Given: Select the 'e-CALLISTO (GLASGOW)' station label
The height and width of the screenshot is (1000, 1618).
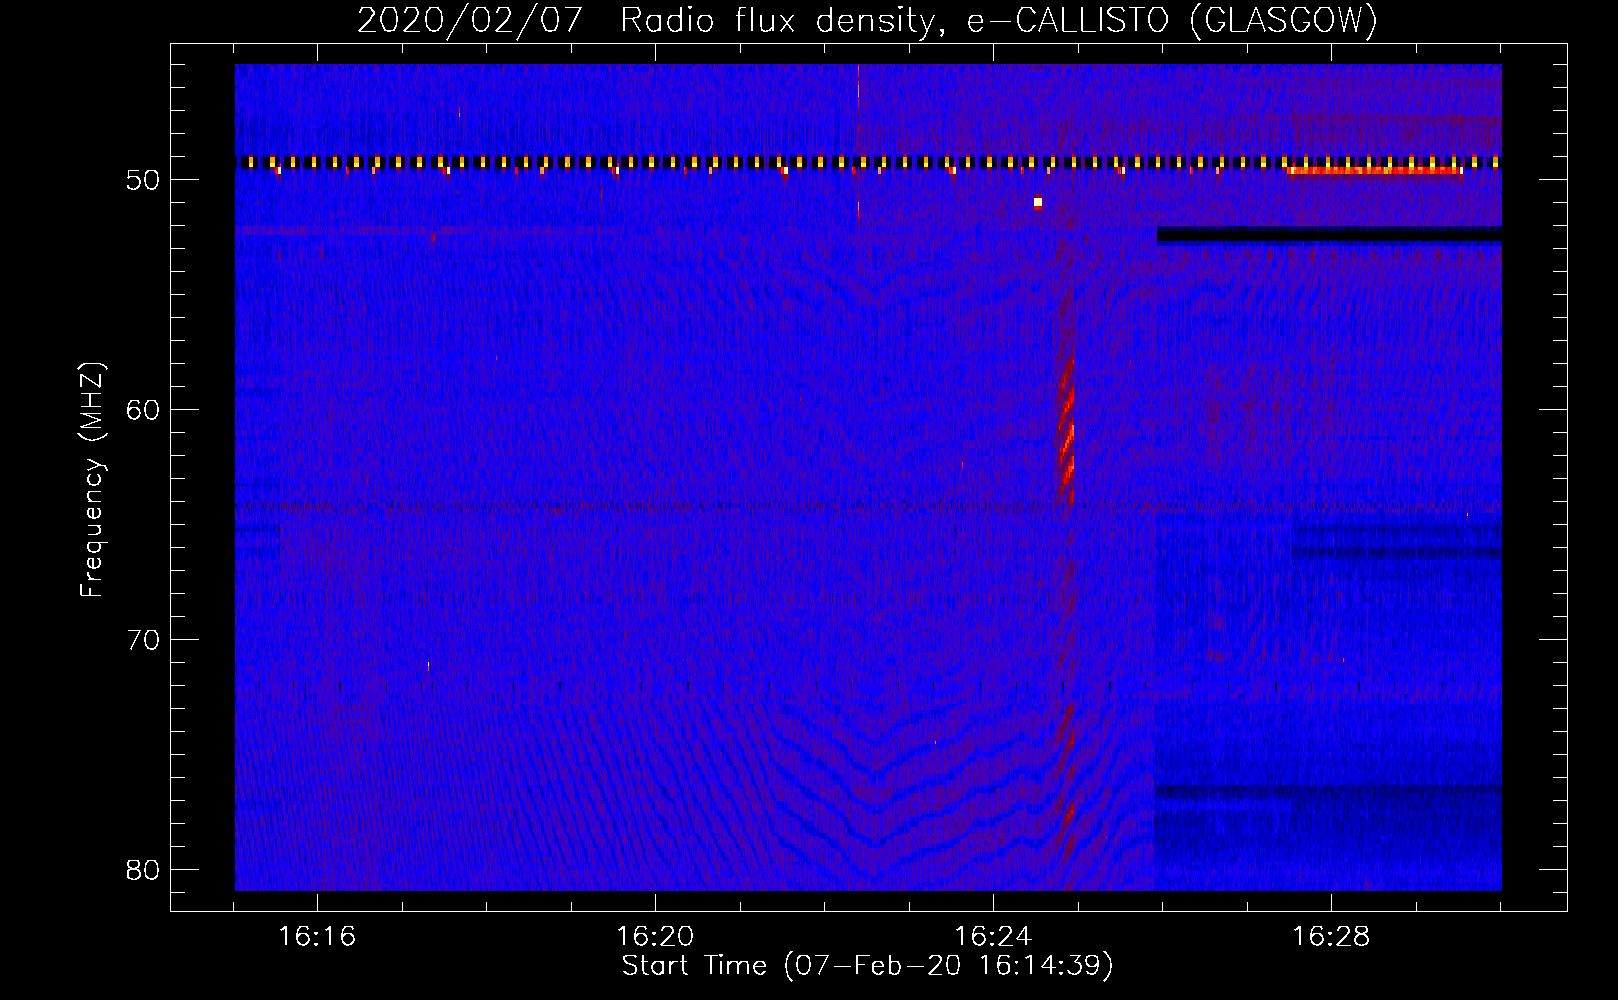Looking at the screenshot, I should point(1172,20).
